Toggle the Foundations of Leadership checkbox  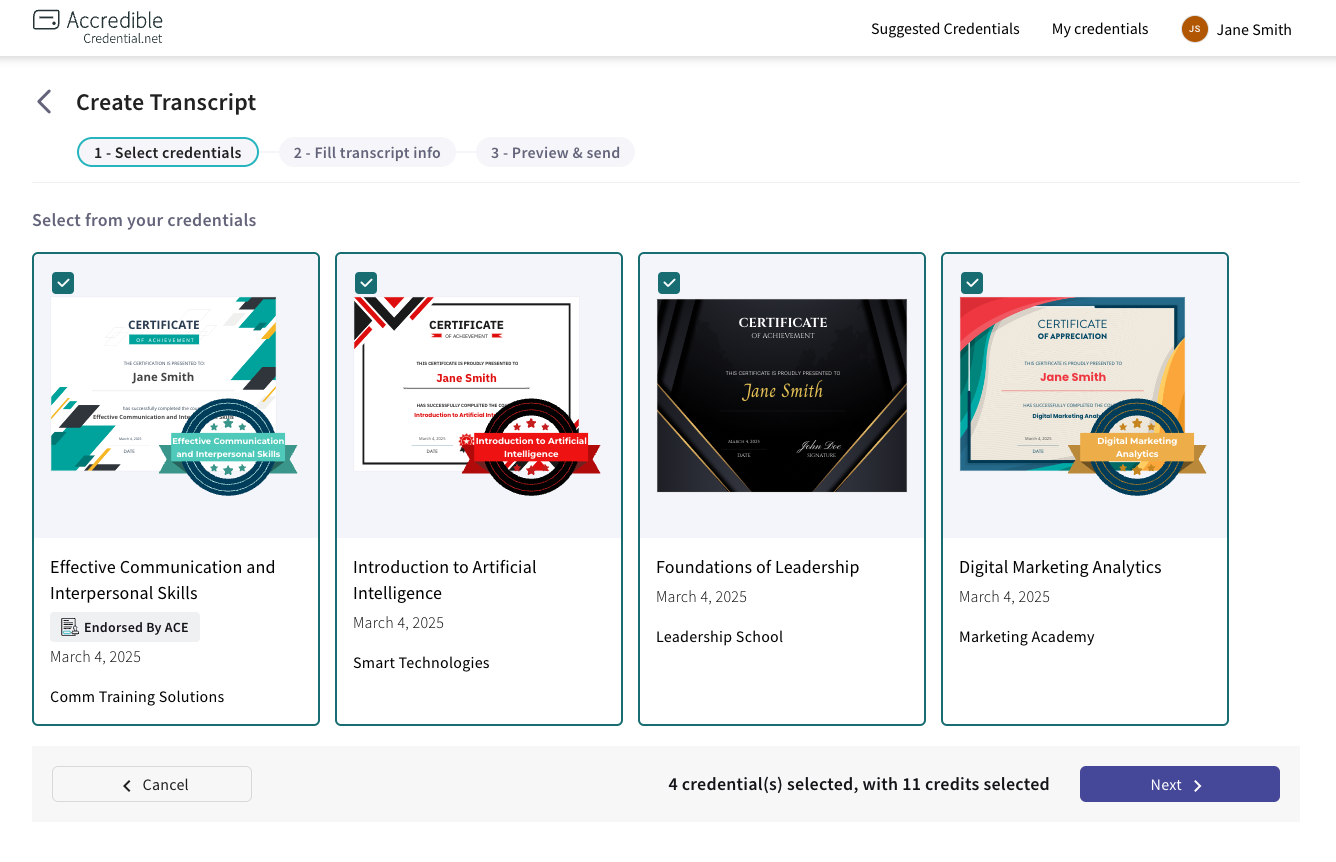(669, 283)
